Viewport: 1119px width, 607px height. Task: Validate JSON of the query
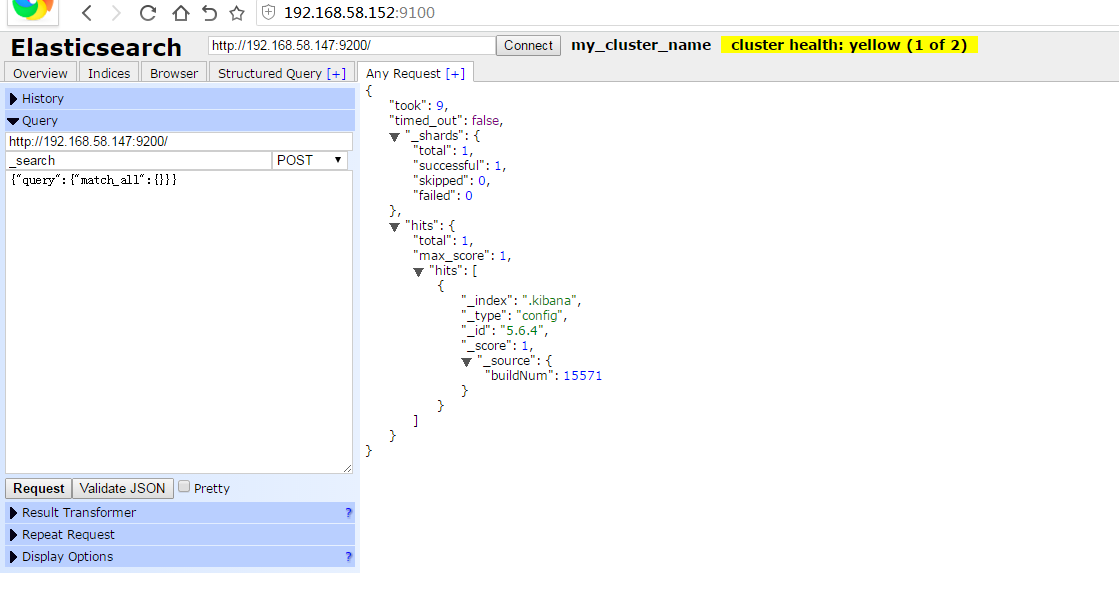click(122, 489)
